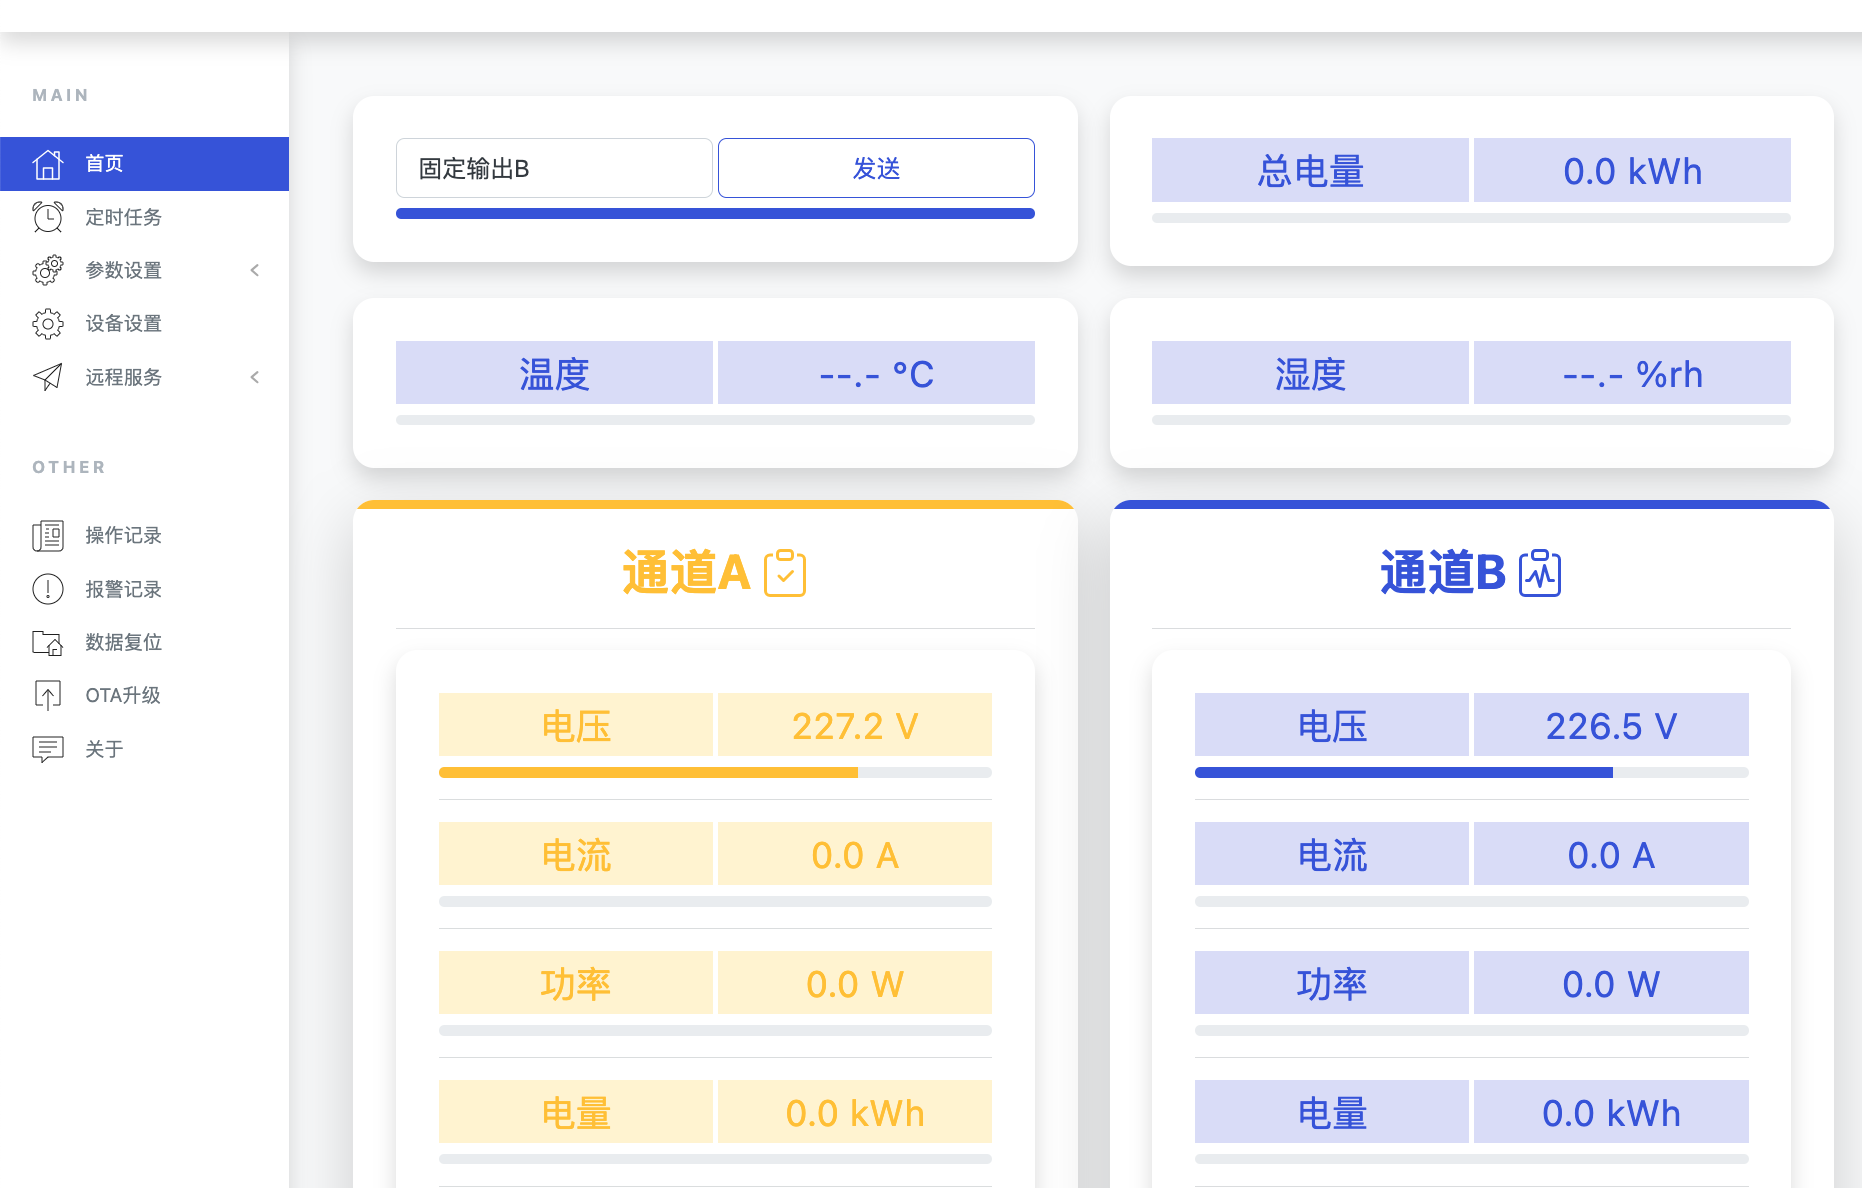Click 通道B 电量 label
This screenshot has height=1188, width=1862.
point(1332,1112)
